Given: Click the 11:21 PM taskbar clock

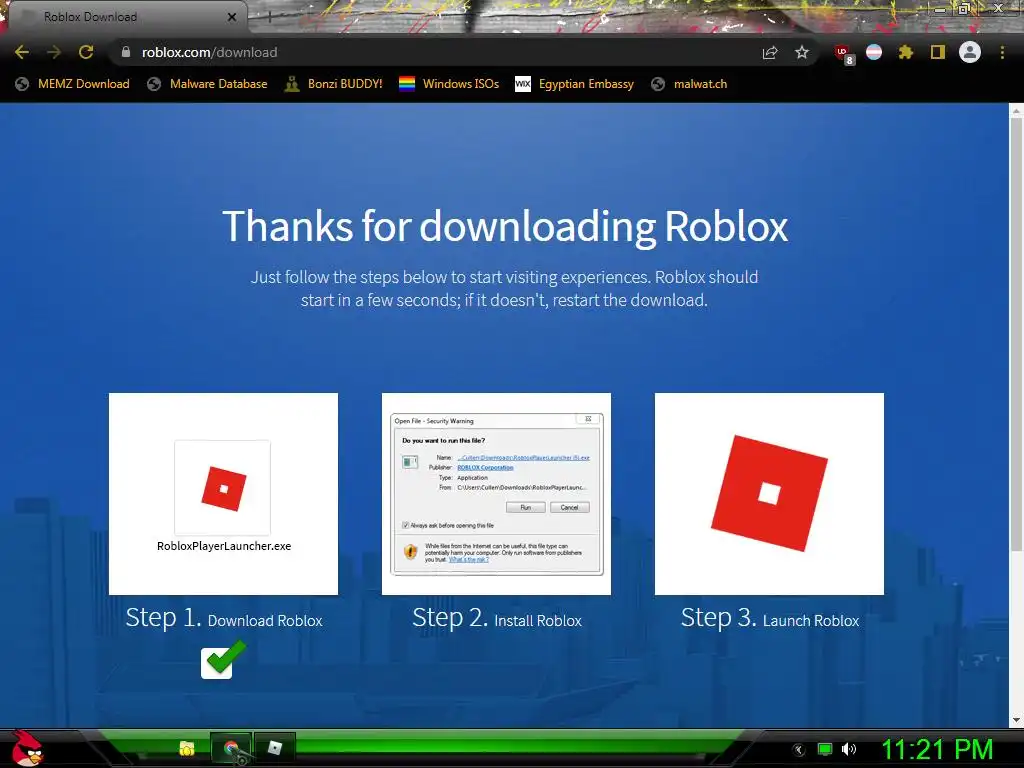Looking at the screenshot, I should click(x=937, y=750).
